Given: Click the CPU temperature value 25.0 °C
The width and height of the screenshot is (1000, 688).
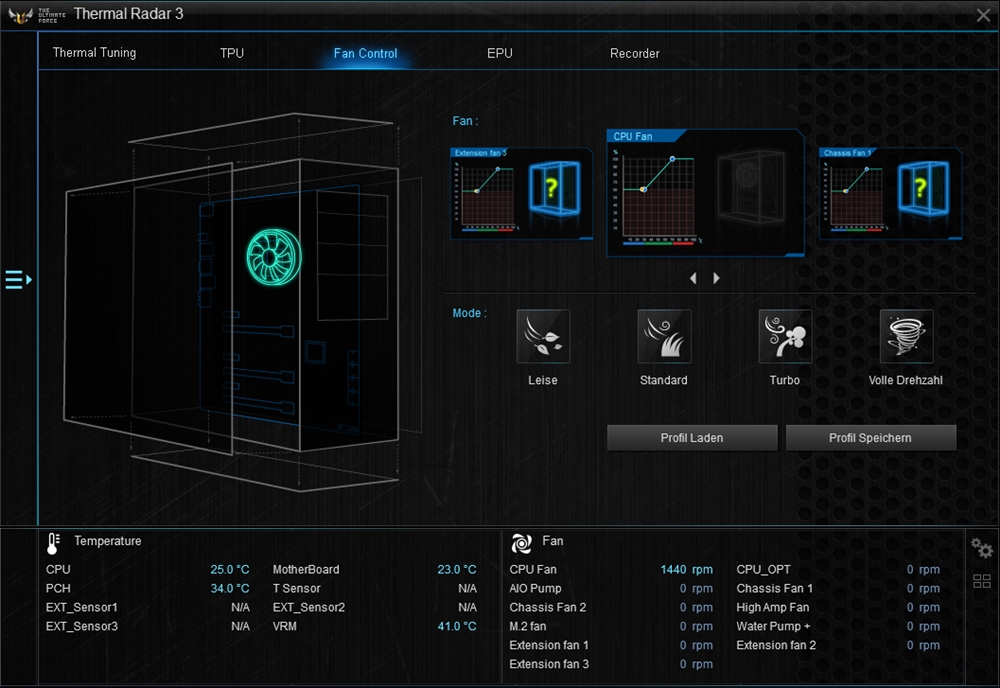Looking at the screenshot, I should coord(230,569).
